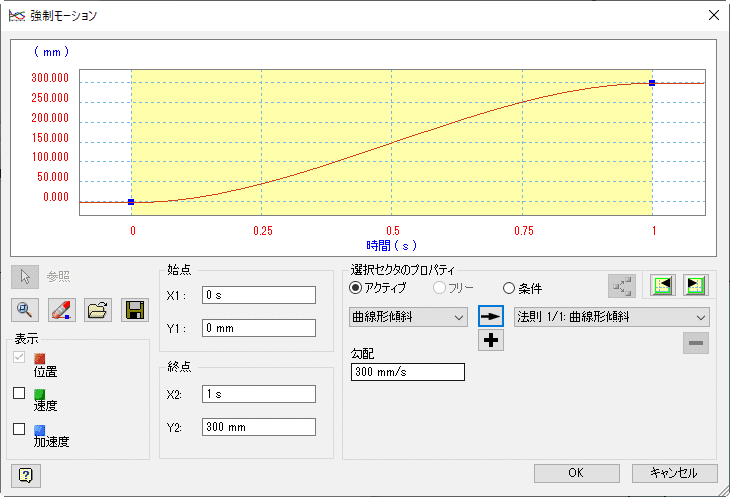Click OK to confirm
730x497 pixels.
(576, 473)
